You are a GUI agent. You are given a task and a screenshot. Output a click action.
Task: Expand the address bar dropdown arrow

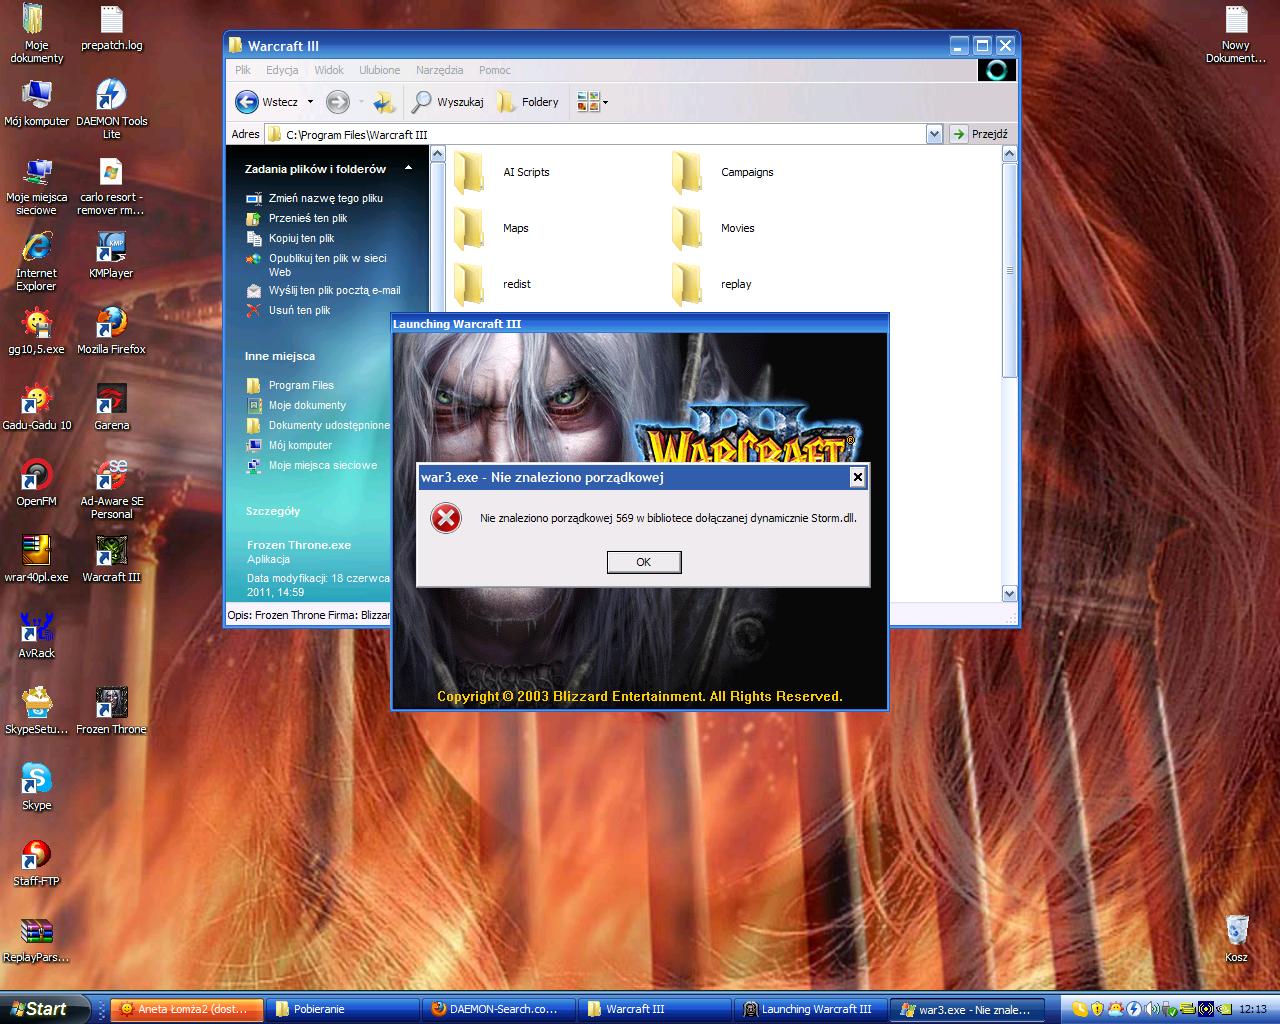[934, 134]
